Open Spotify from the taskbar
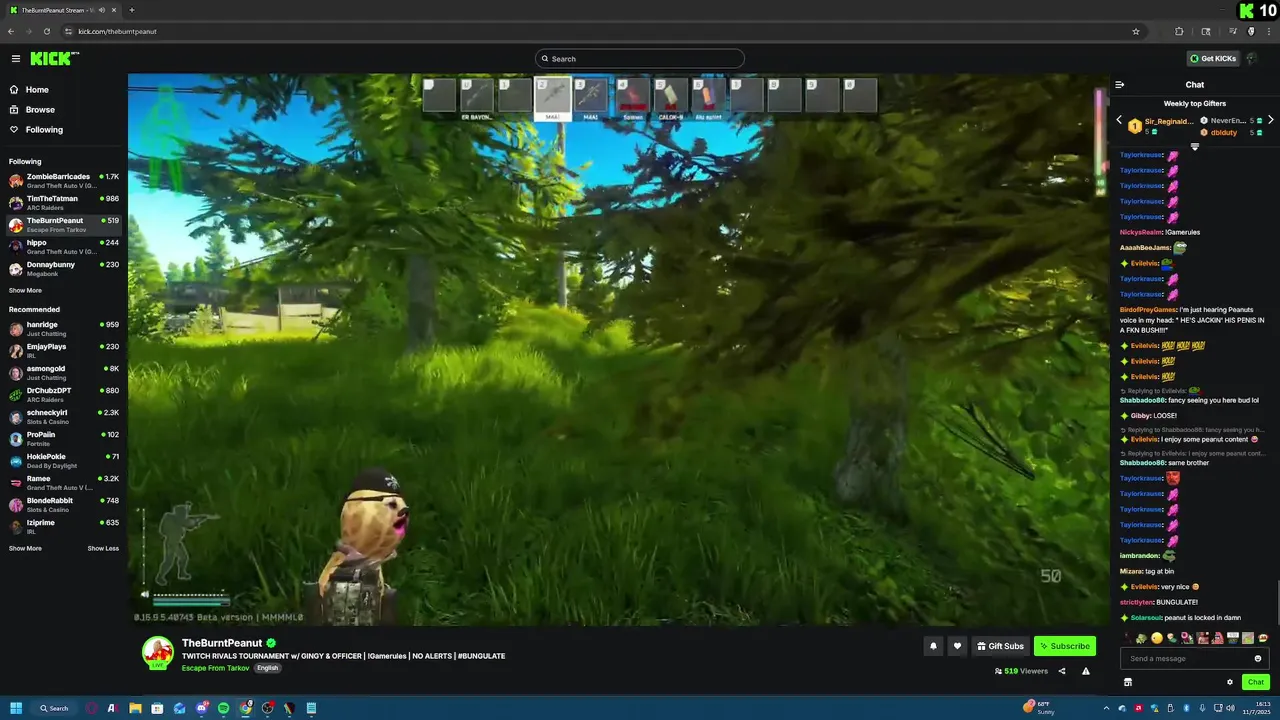Viewport: 1280px width, 720px height. click(x=223, y=708)
